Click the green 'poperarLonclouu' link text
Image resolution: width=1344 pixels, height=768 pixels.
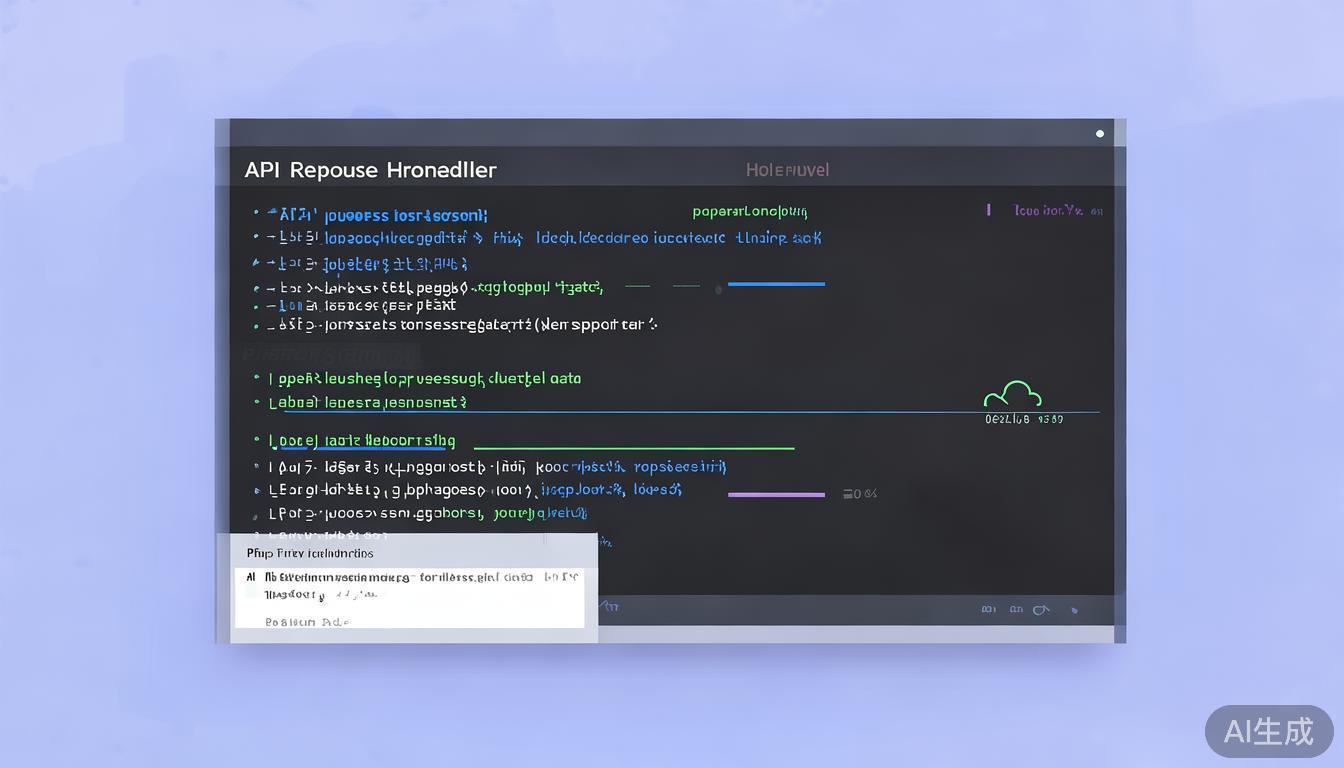click(749, 211)
